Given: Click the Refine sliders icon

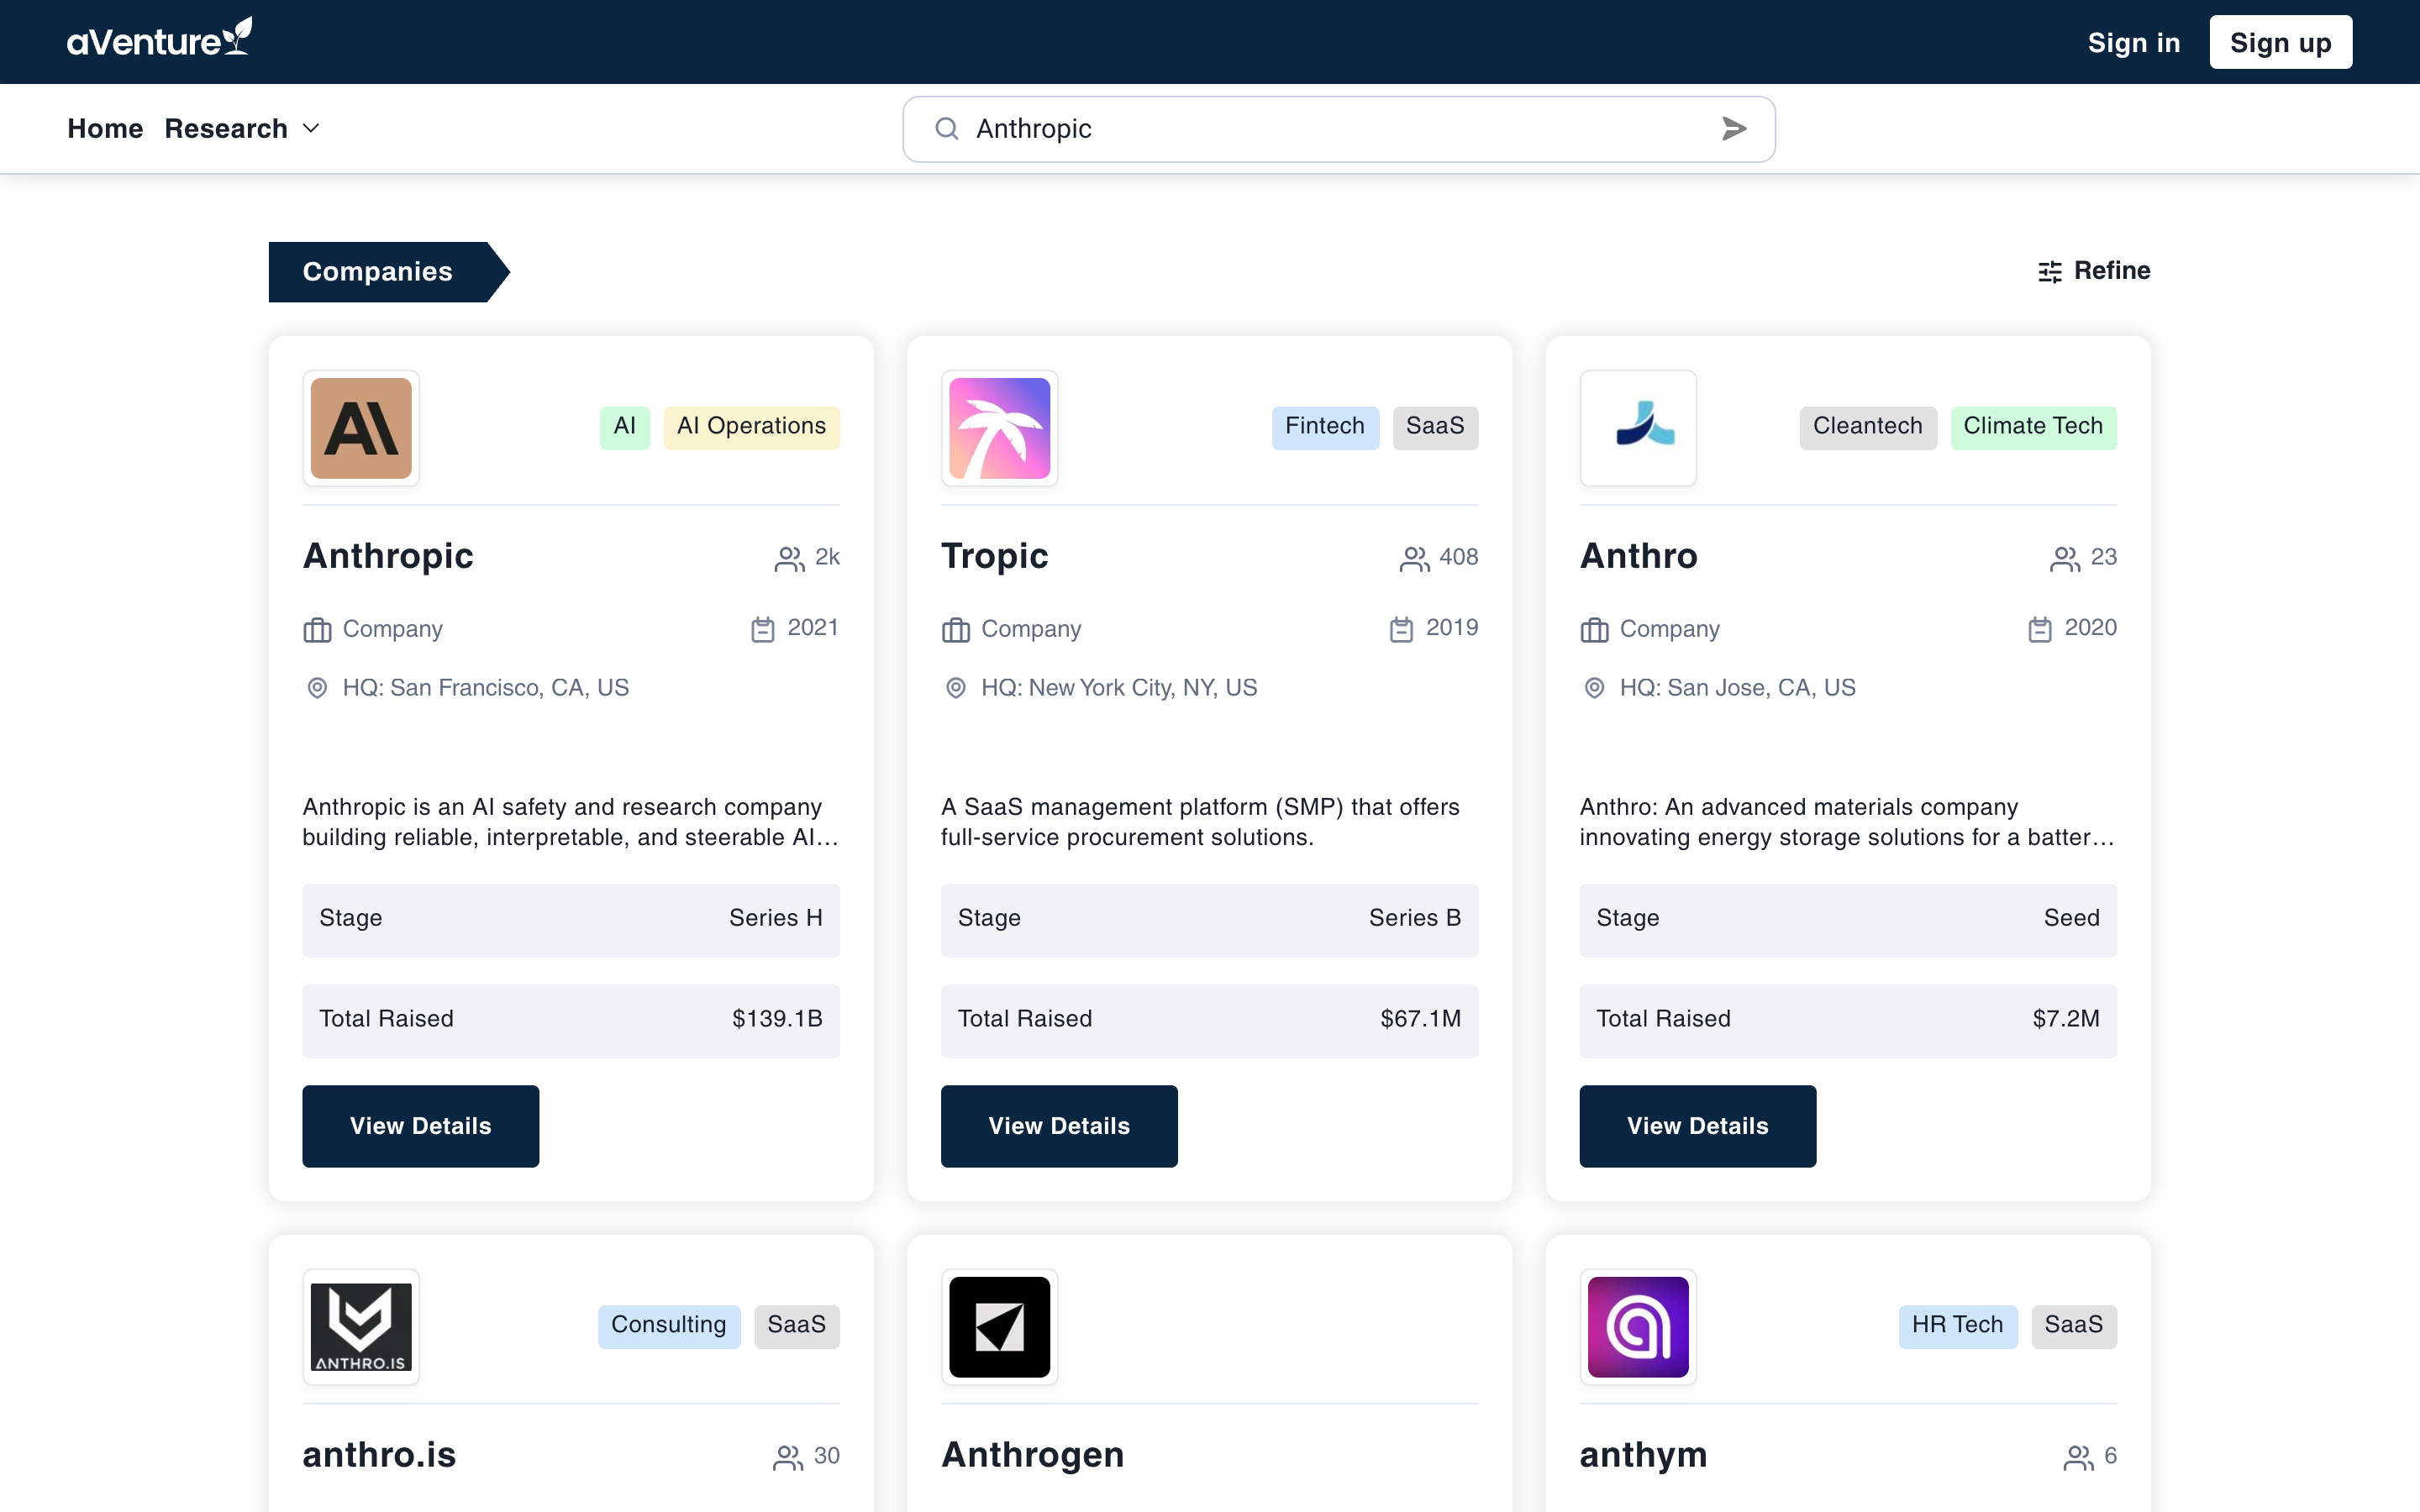Looking at the screenshot, I should pos(2050,271).
